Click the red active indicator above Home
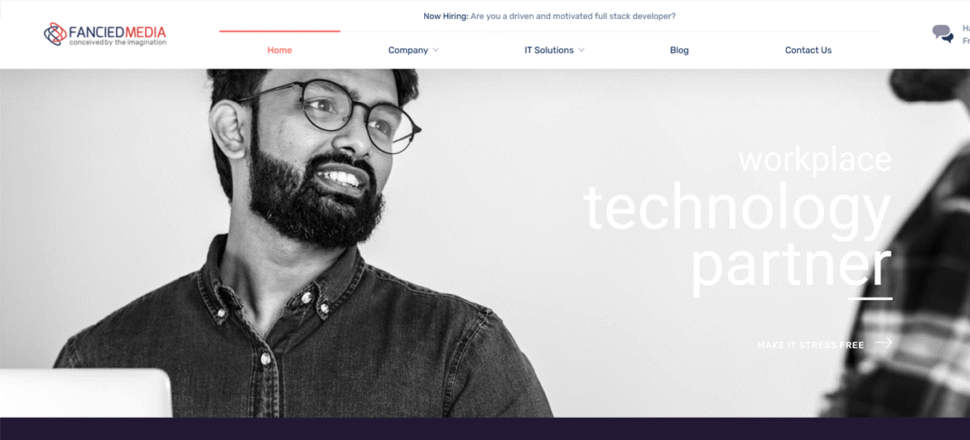970x440 pixels. coord(280,31)
